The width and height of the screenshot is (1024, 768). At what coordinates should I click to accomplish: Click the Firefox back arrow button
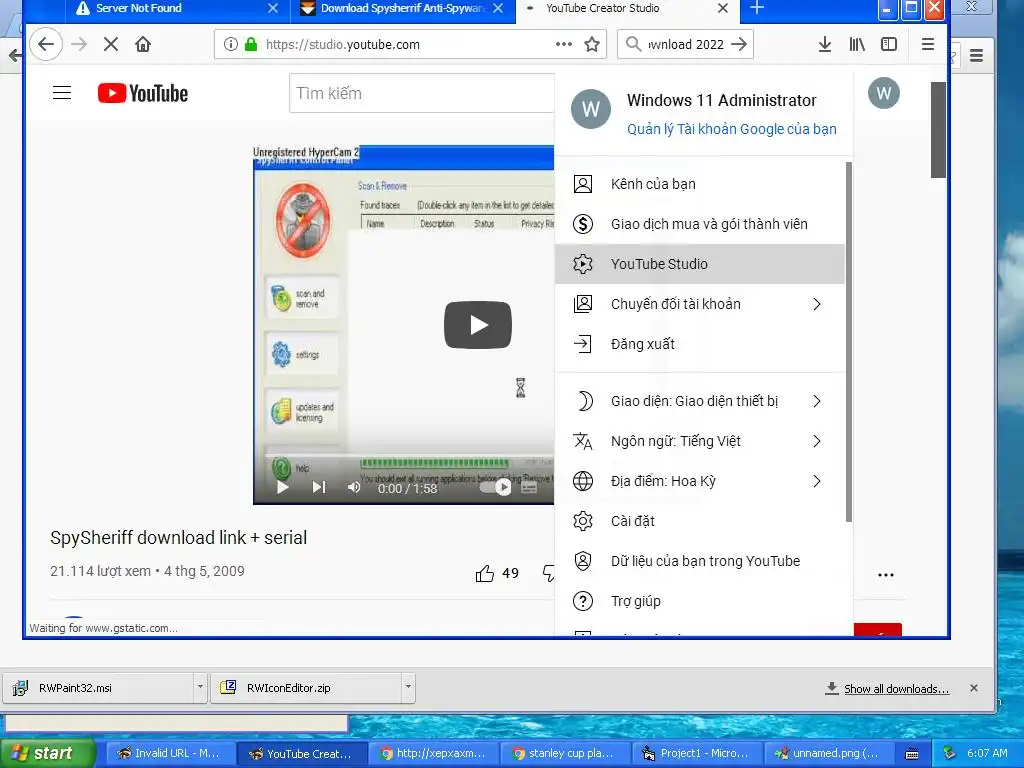point(46,44)
